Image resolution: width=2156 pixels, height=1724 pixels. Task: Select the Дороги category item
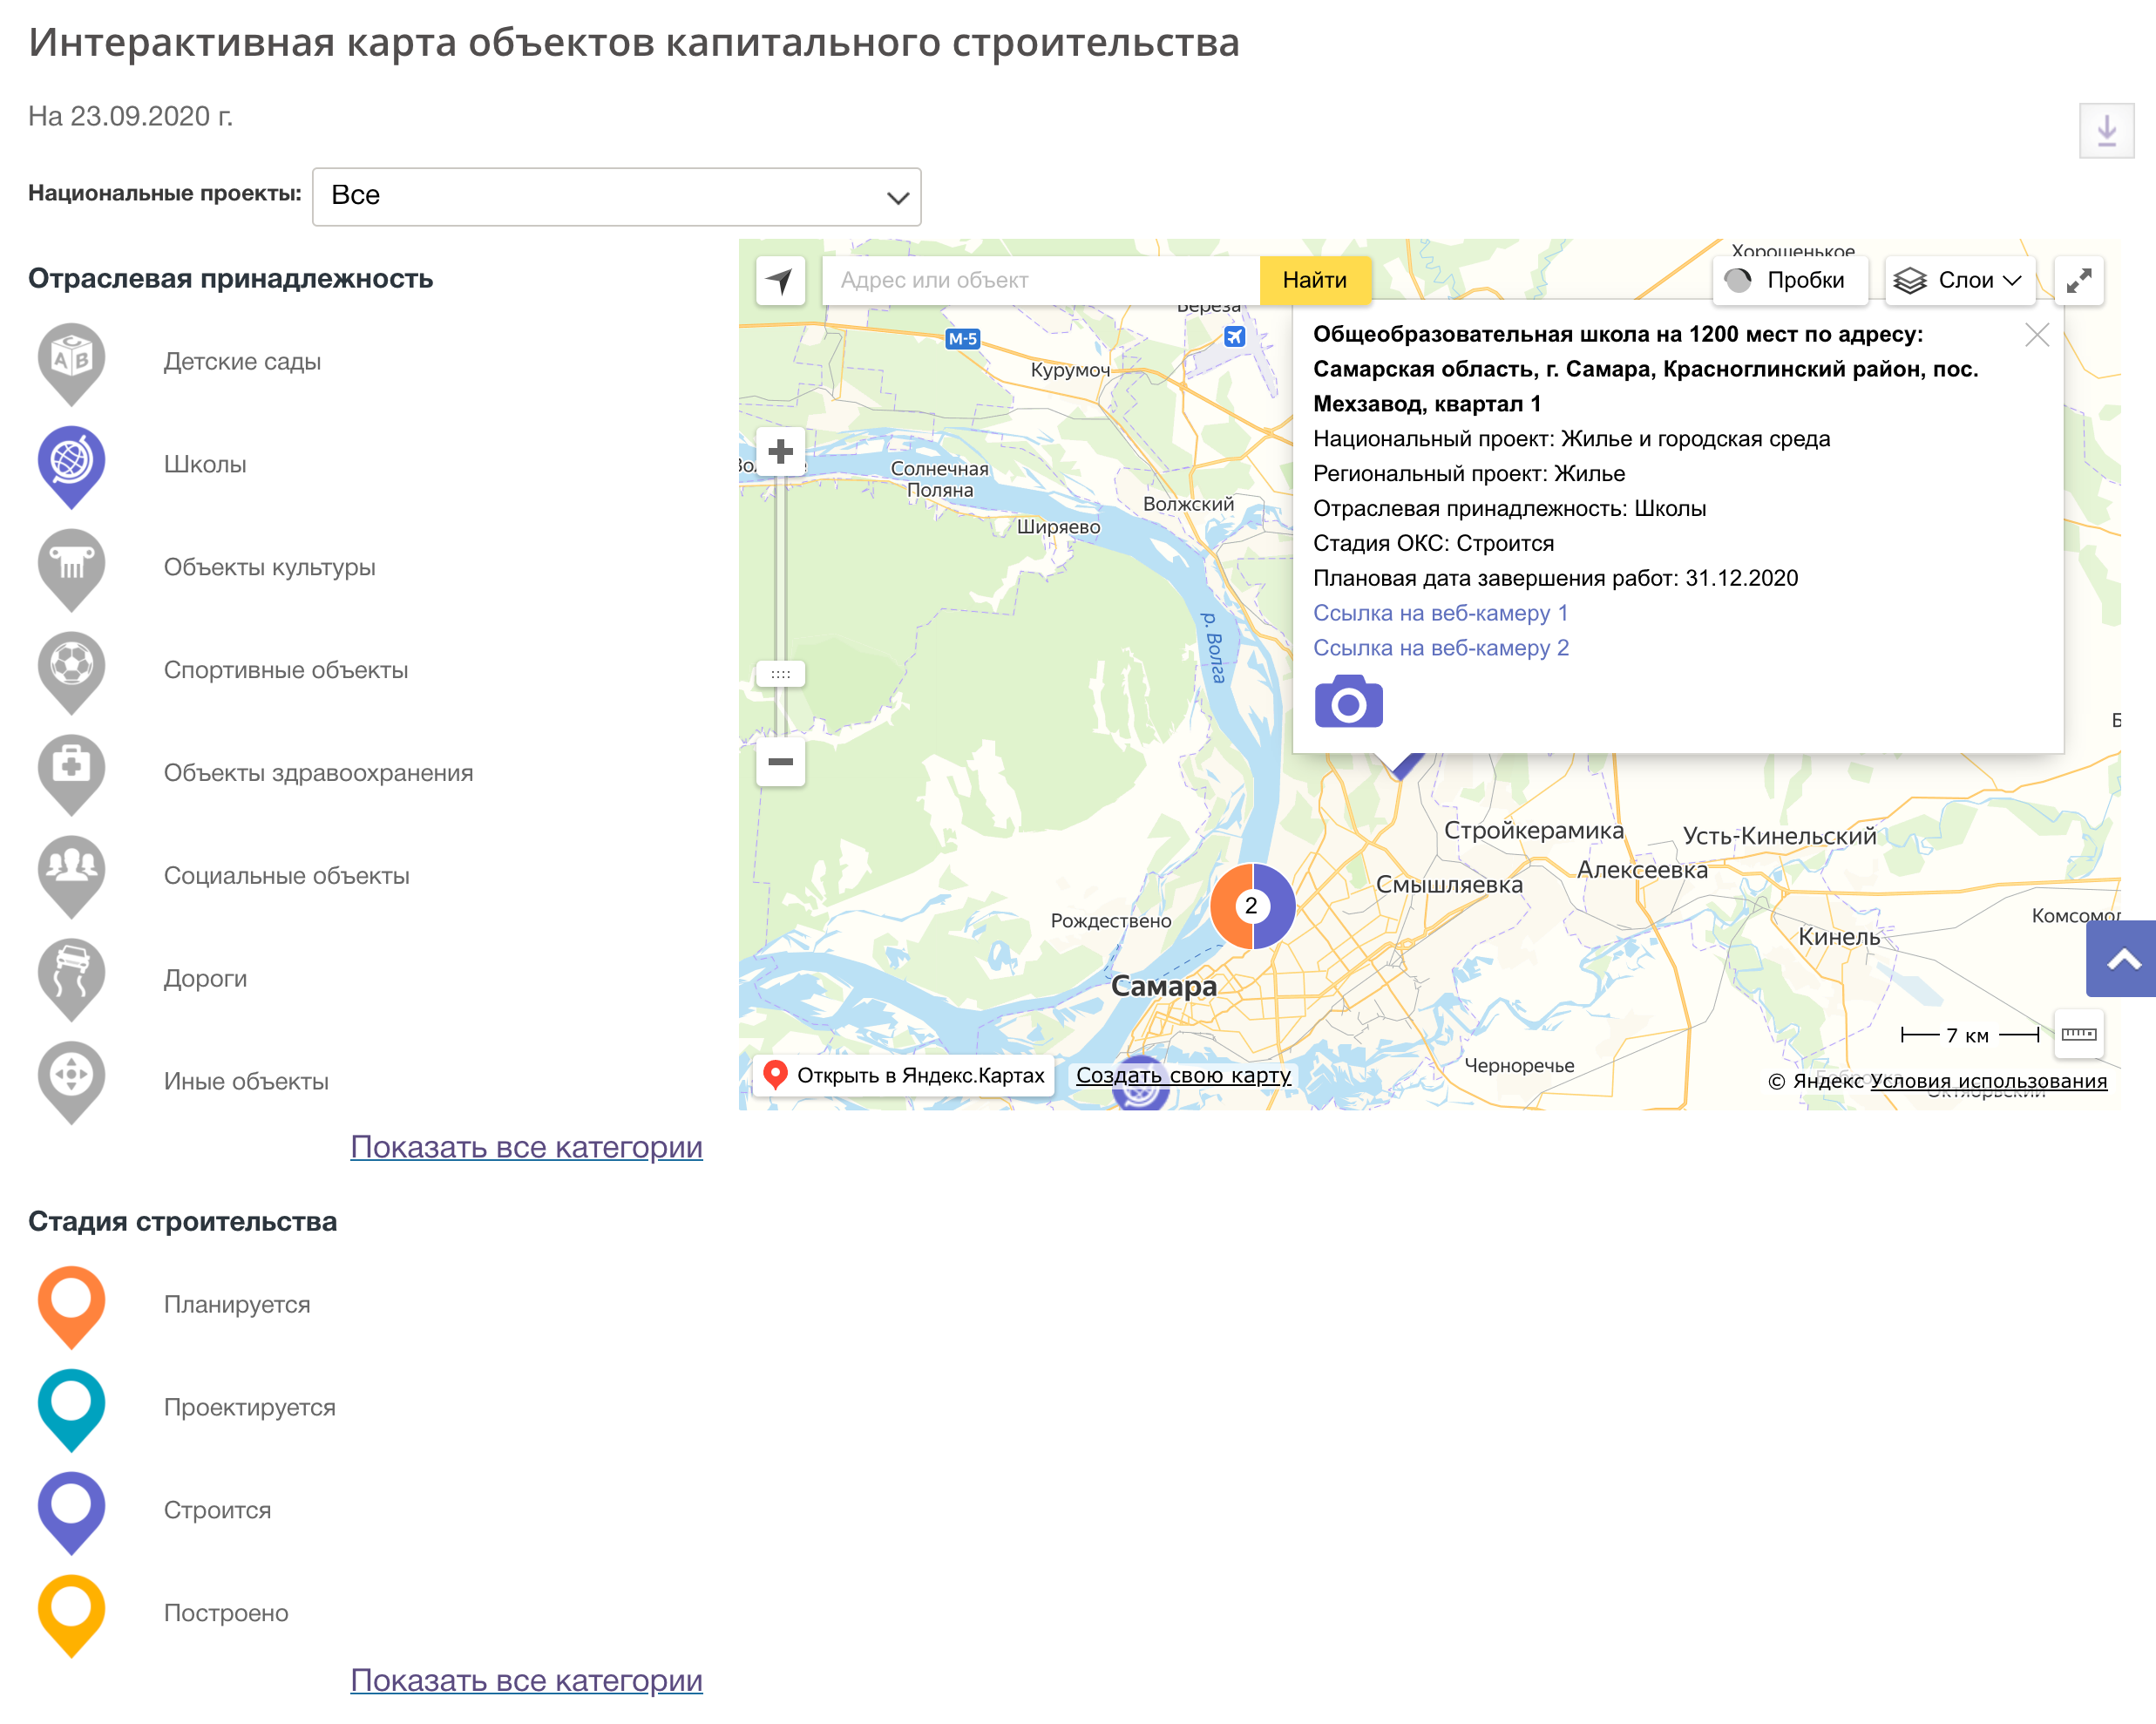click(x=205, y=979)
